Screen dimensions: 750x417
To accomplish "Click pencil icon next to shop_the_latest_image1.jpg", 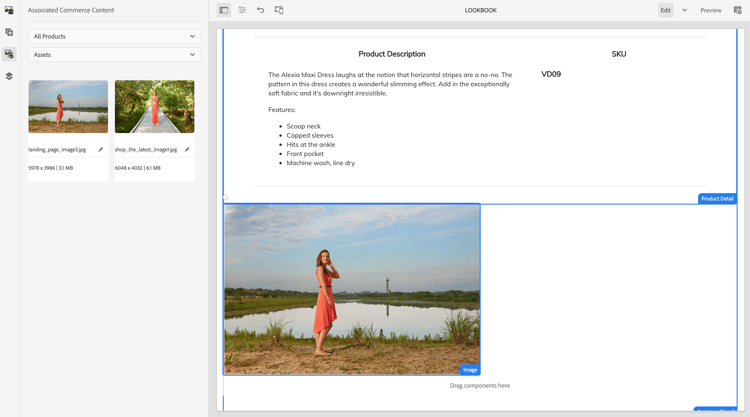I will click(187, 150).
